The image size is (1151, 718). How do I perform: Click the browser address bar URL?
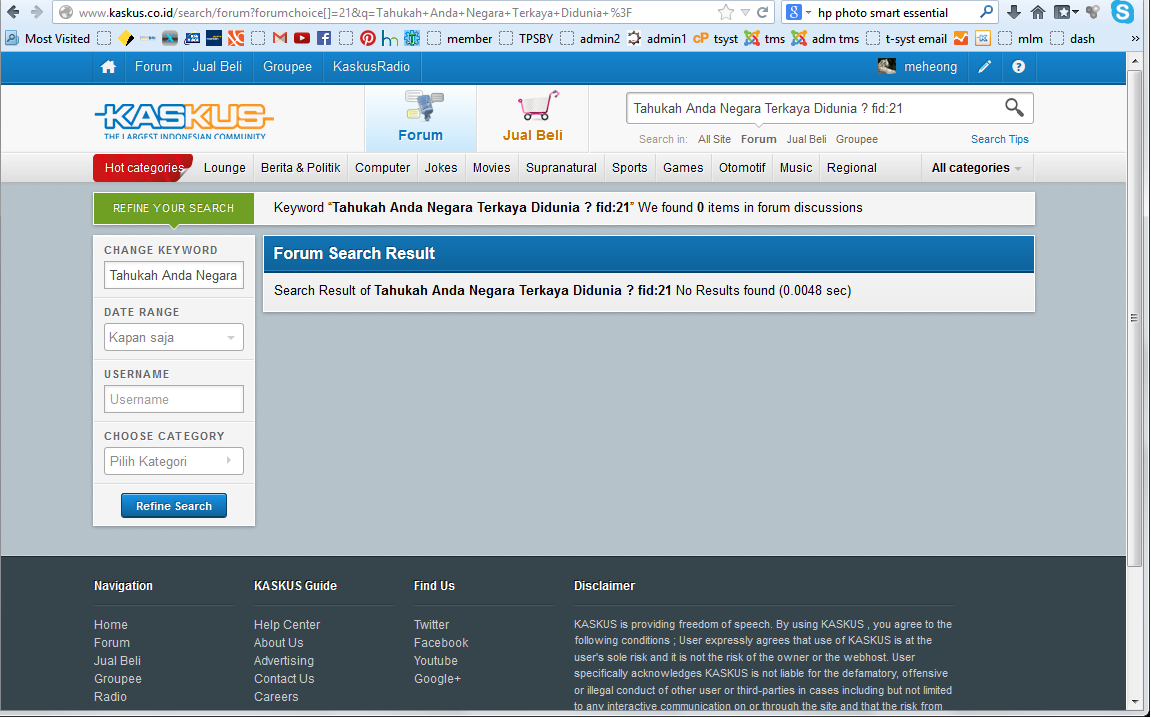click(356, 12)
